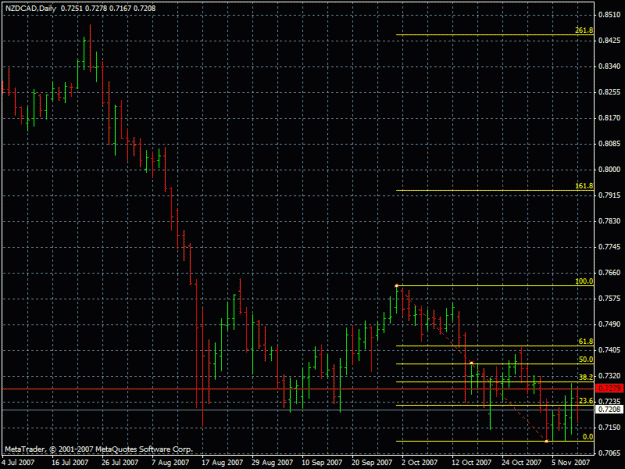Click the 24 Oct 2007 date label

(x=521, y=463)
